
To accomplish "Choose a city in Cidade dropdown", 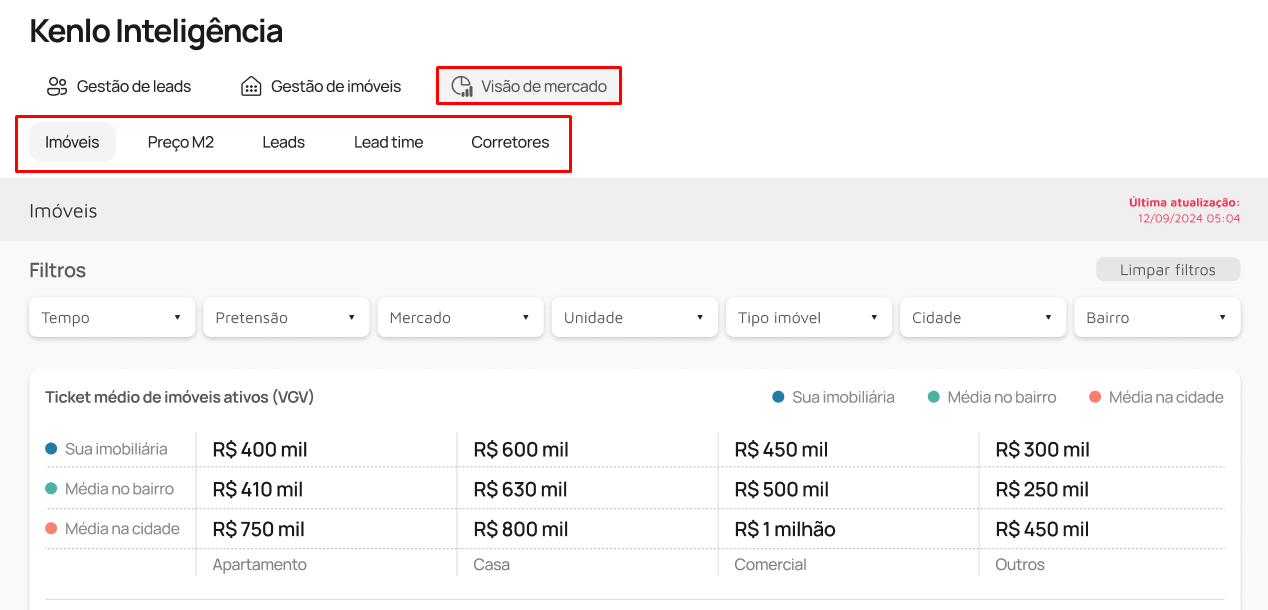I will point(983,317).
